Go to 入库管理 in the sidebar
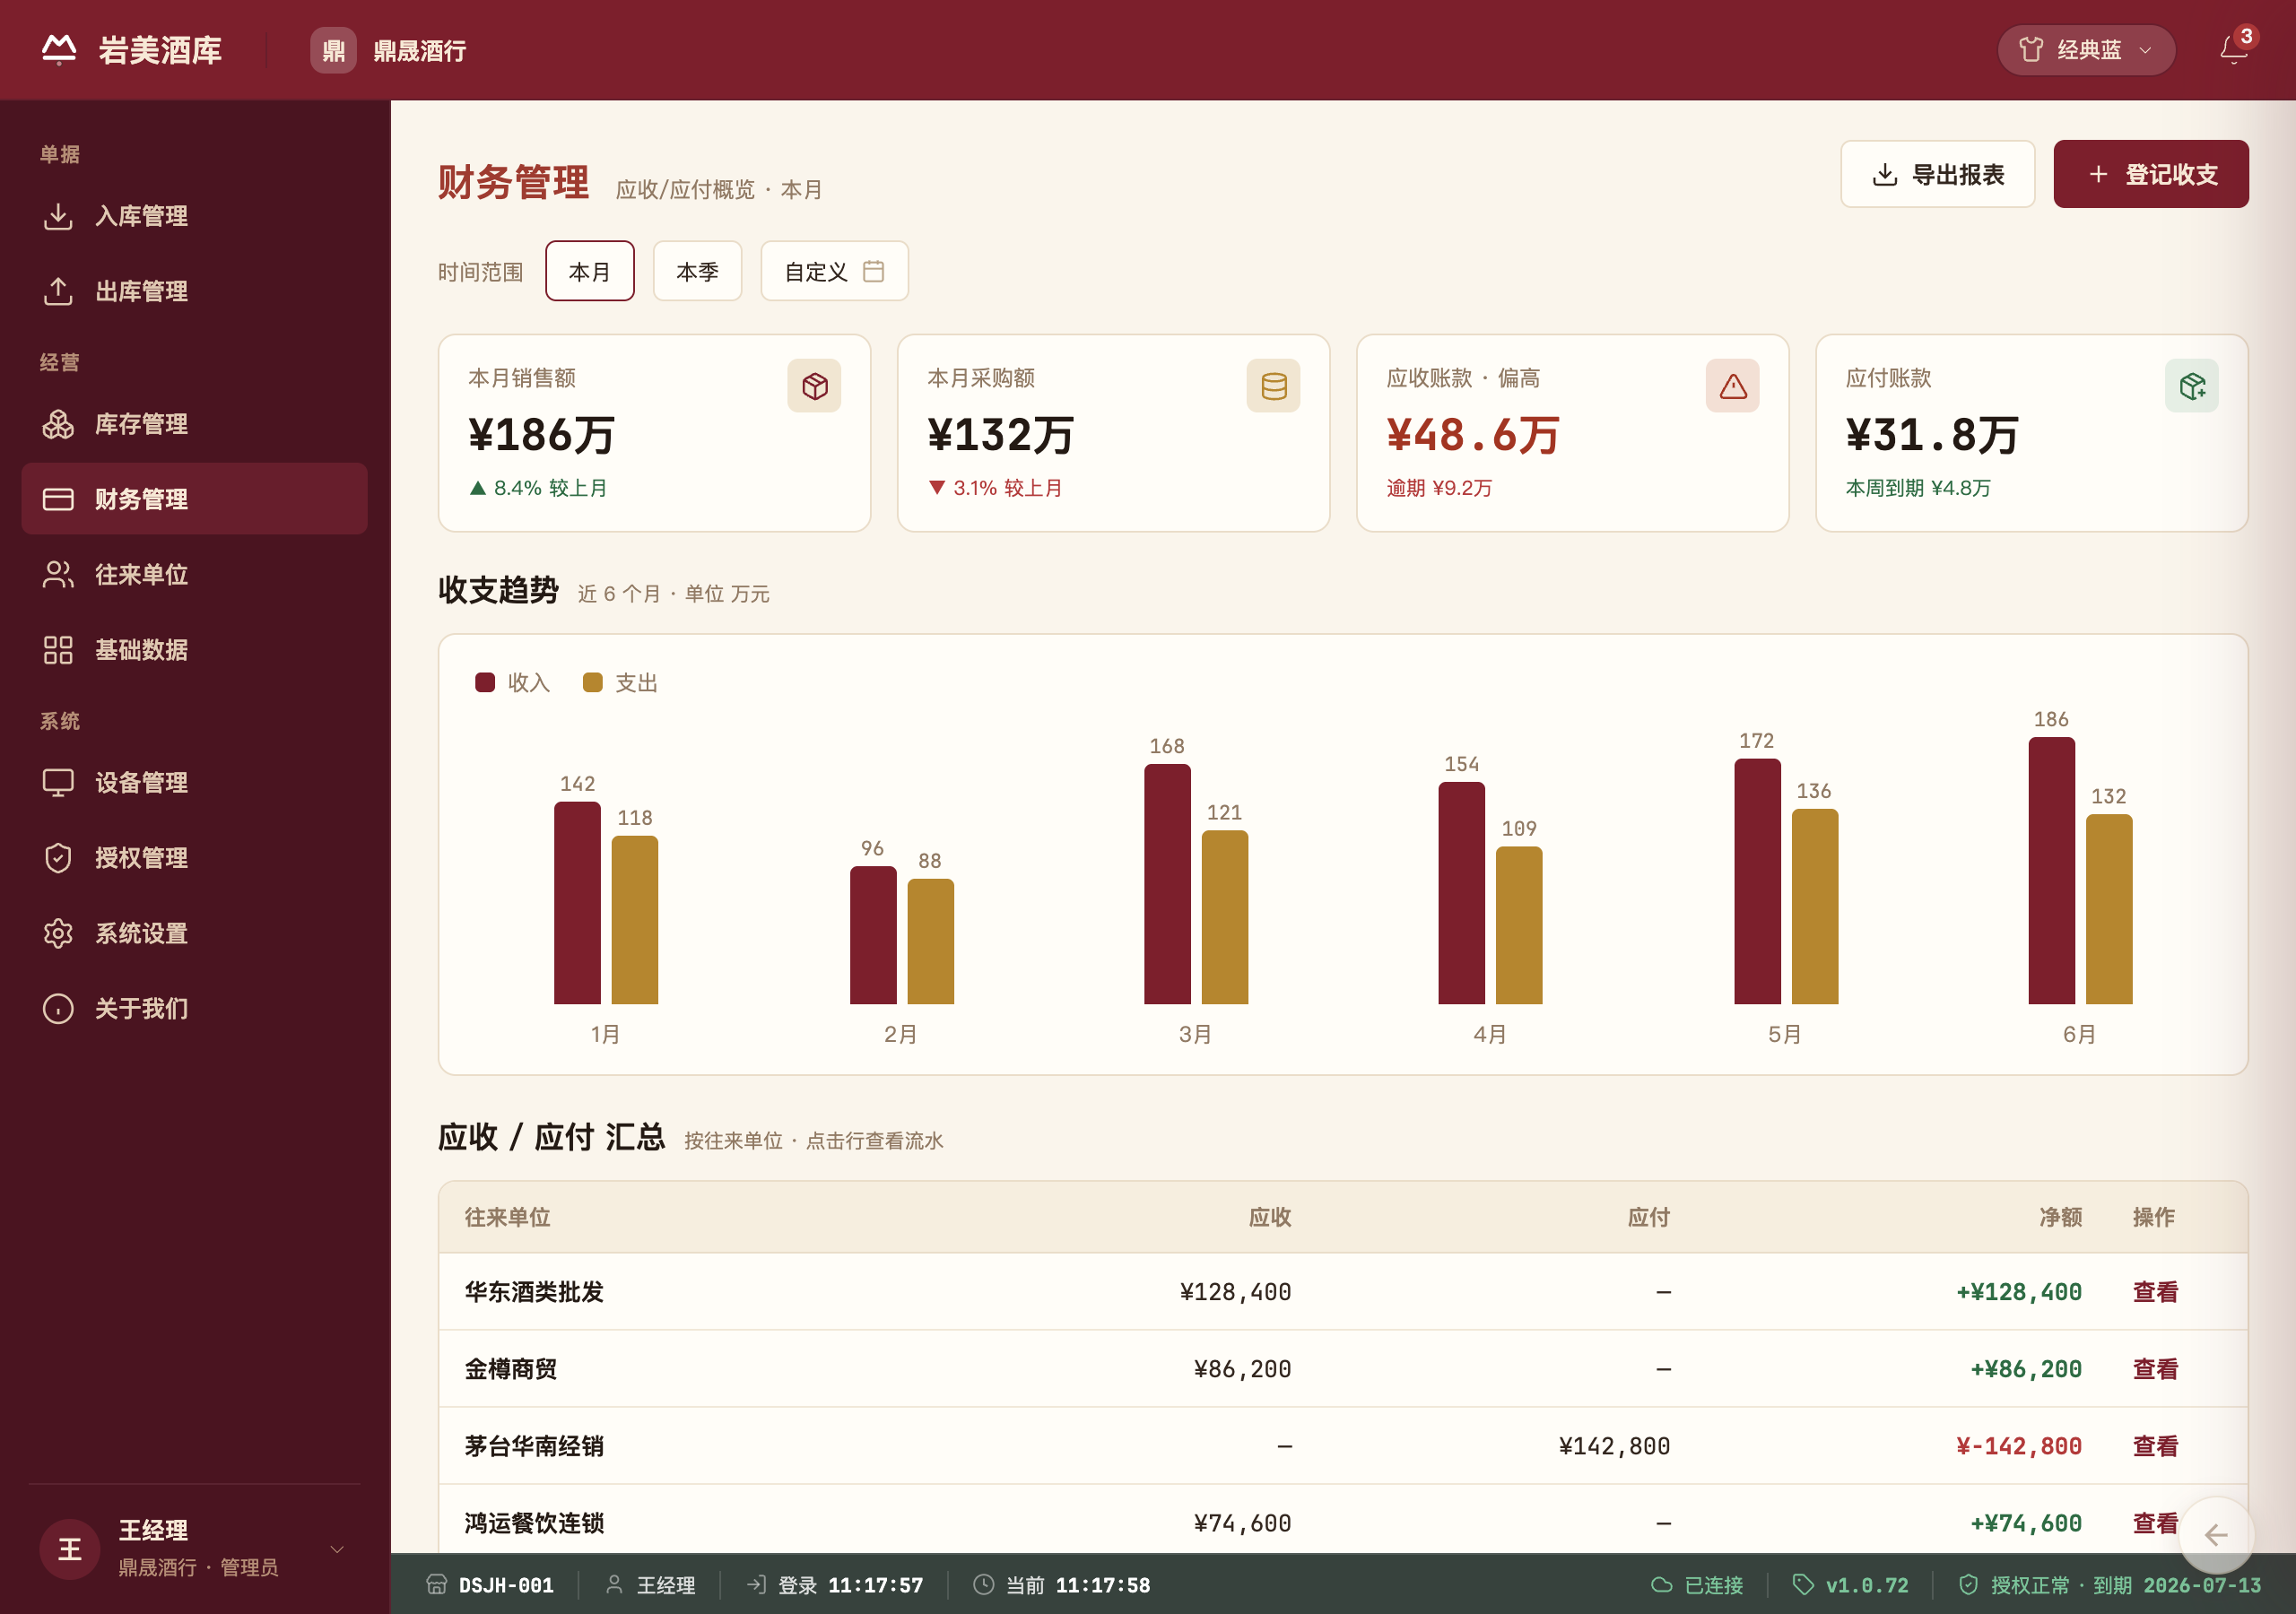This screenshot has width=2296, height=1614. coord(194,216)
